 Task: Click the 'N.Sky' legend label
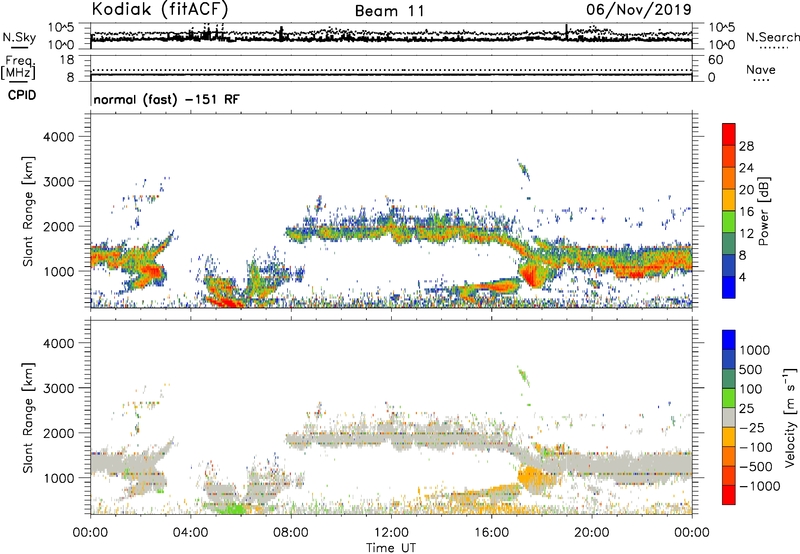[19, 37]
